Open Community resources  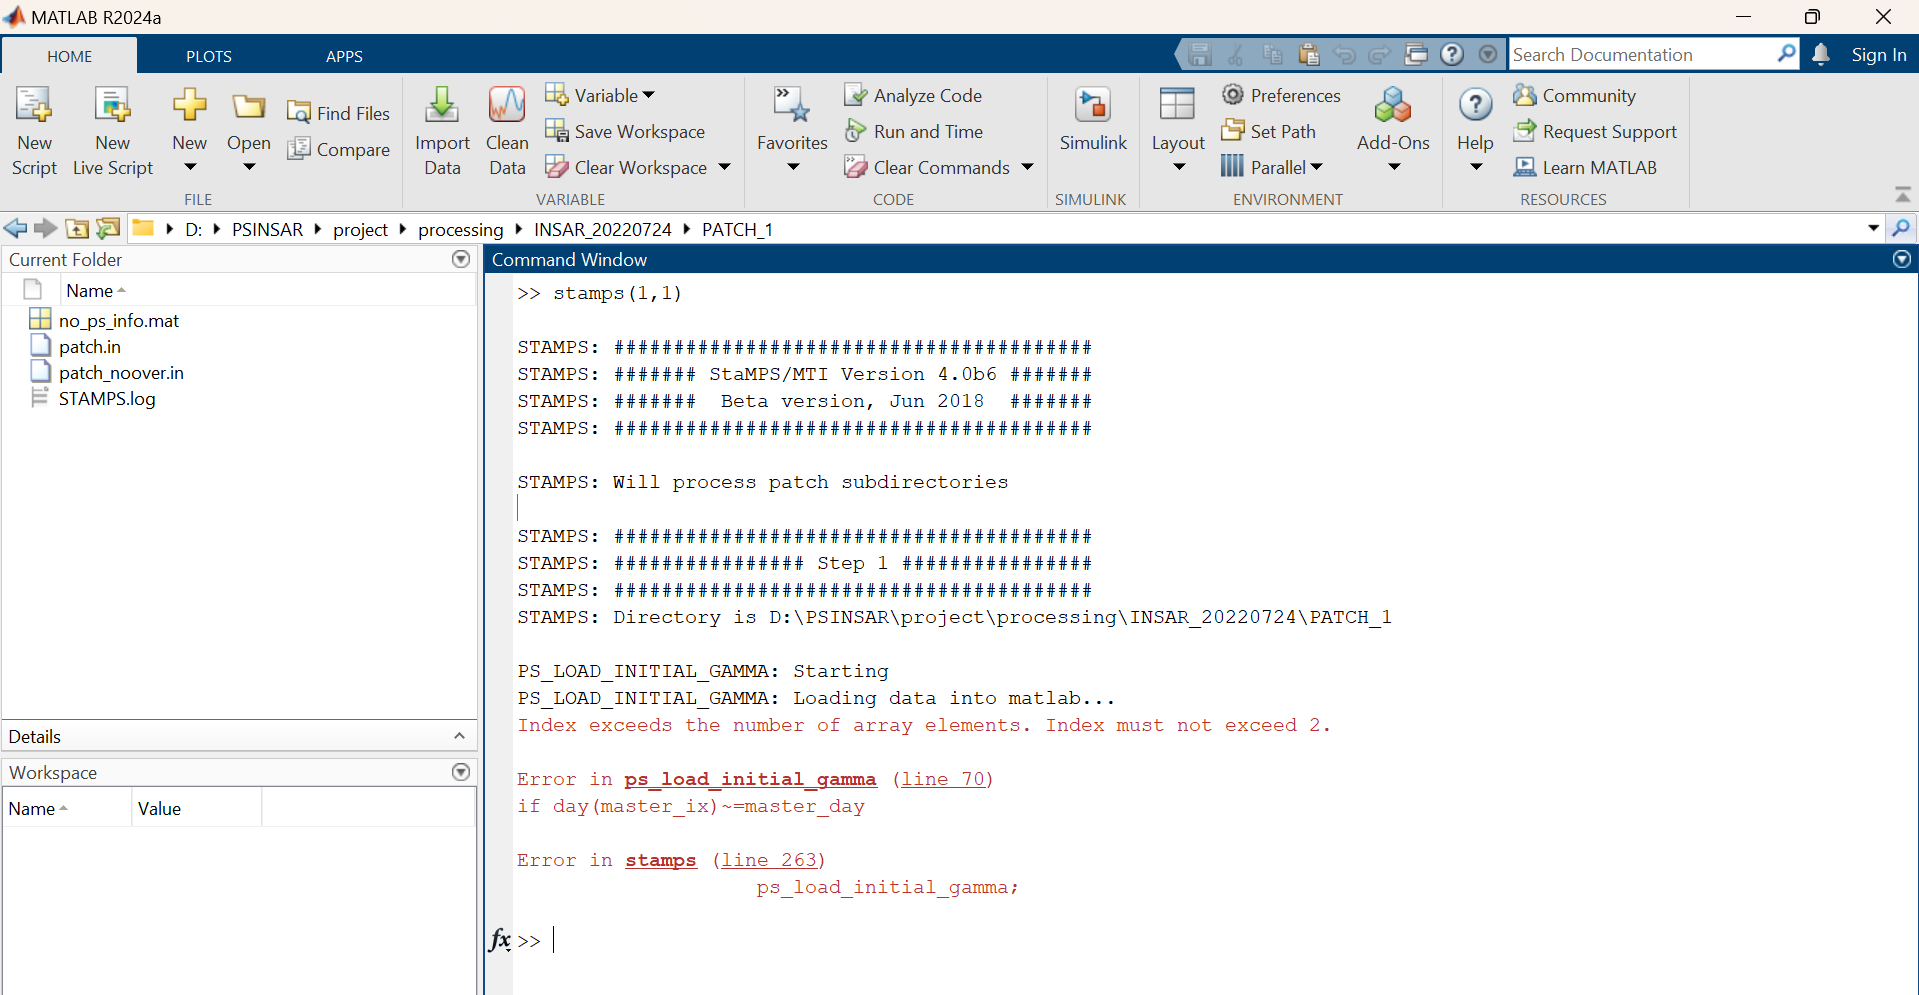(1575, 95)
